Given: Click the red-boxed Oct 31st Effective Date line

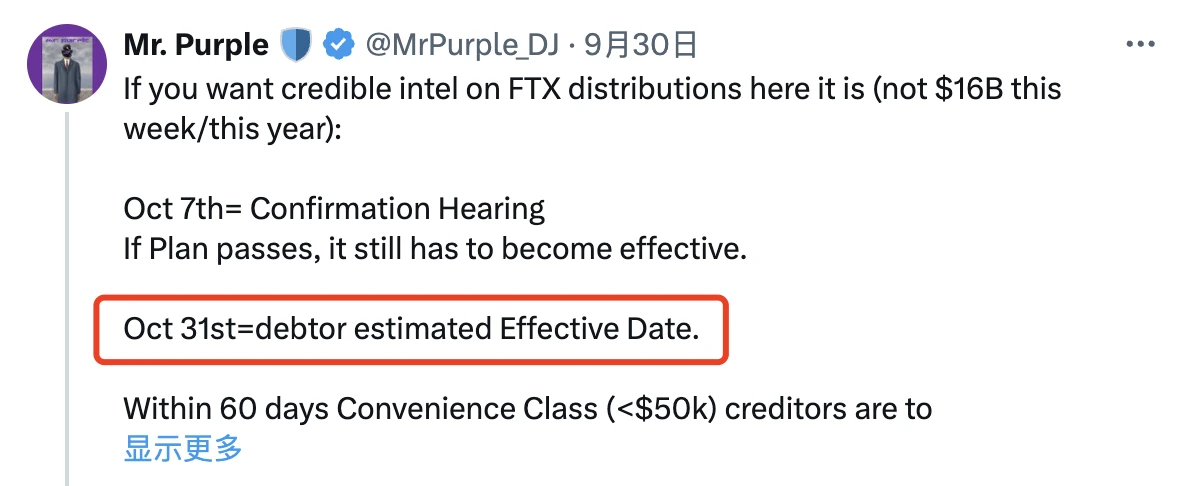Looking at the screenshot, I should (x=411, y=328).
